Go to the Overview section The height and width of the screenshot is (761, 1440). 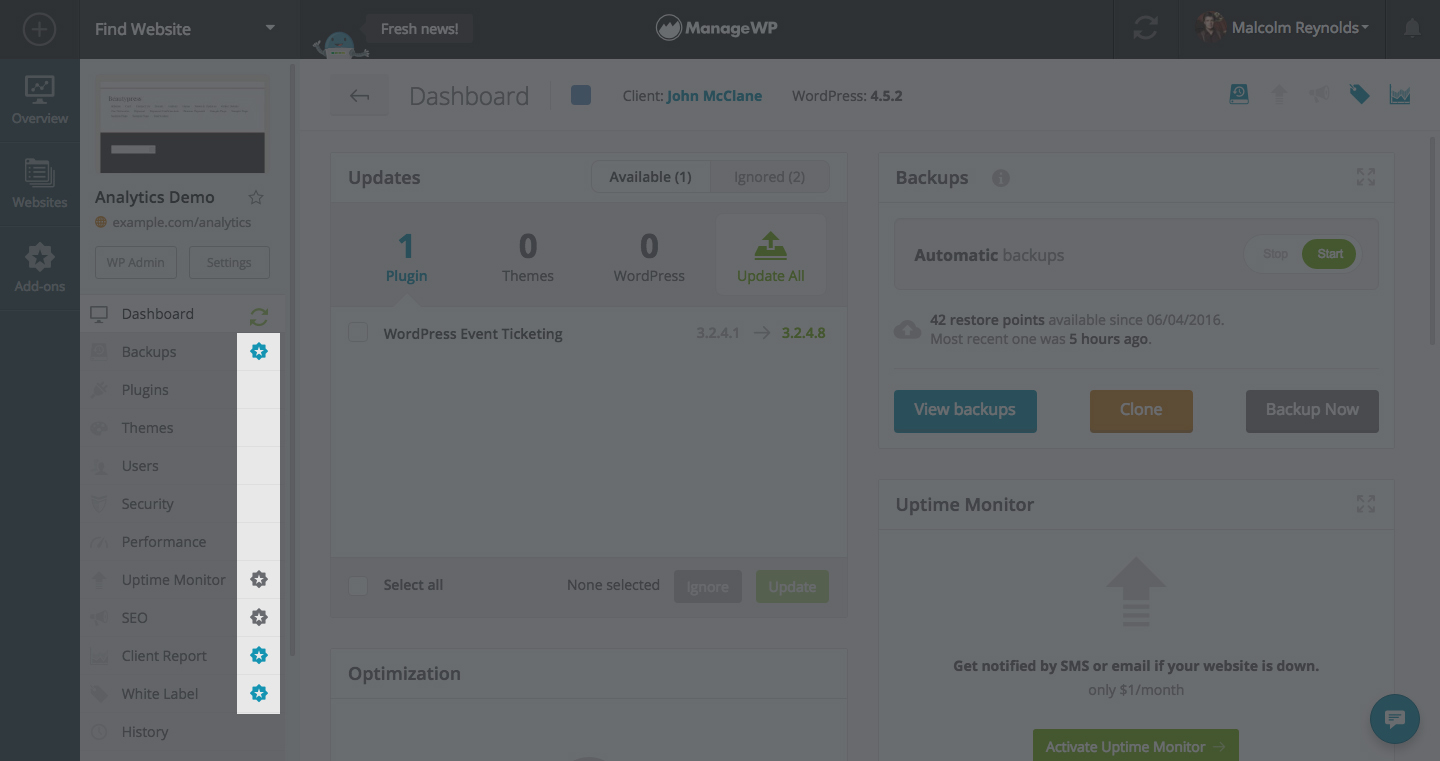tap(40, 100)
